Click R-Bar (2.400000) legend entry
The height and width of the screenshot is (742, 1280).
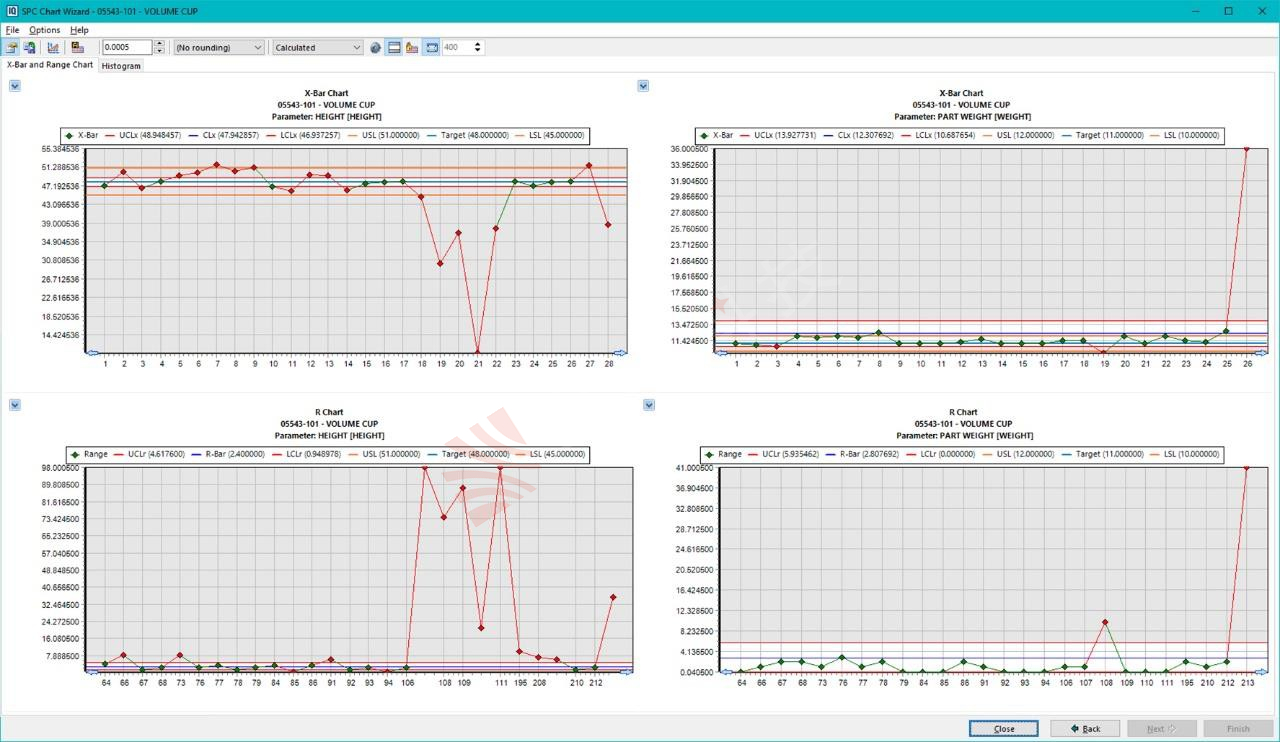coord(227,454)
